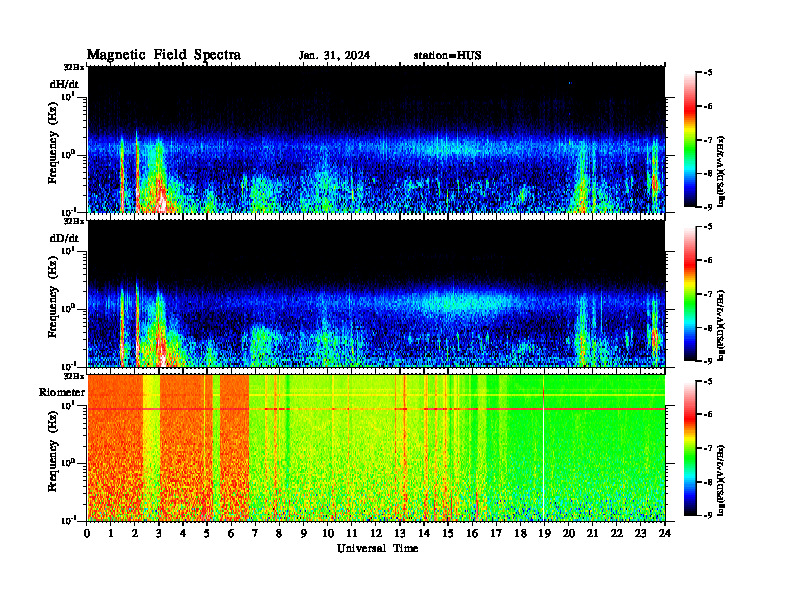Viewport: 792px width, 612px height.
Task: Click the "-7" value on the Riometer color scale
Action: (708, 448)
